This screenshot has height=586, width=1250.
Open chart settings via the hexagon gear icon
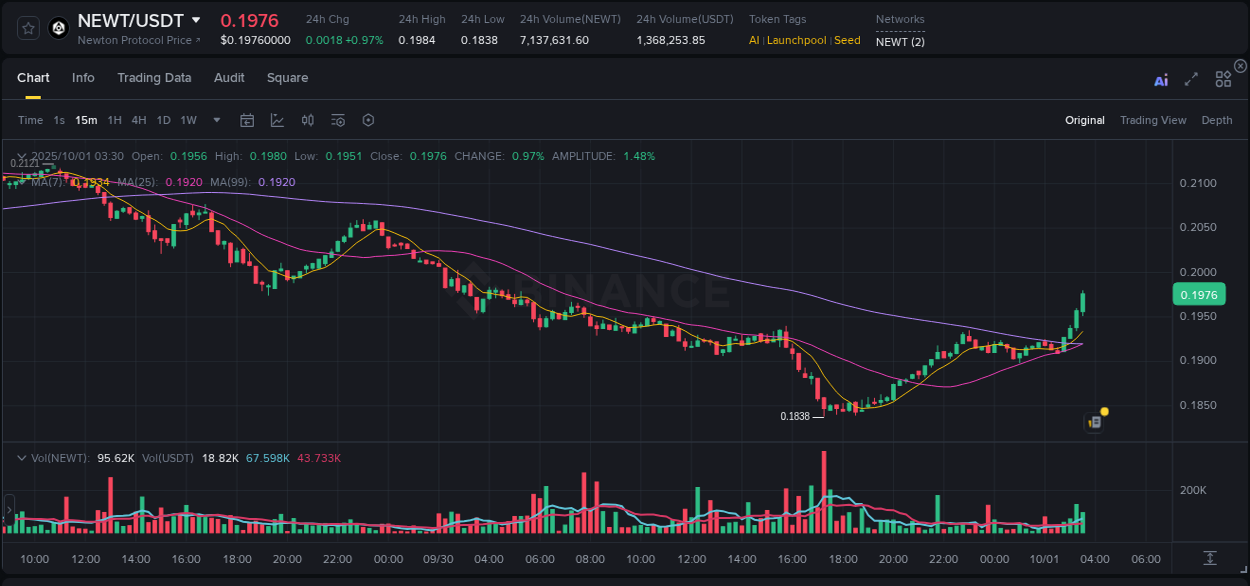pos(368,120)
